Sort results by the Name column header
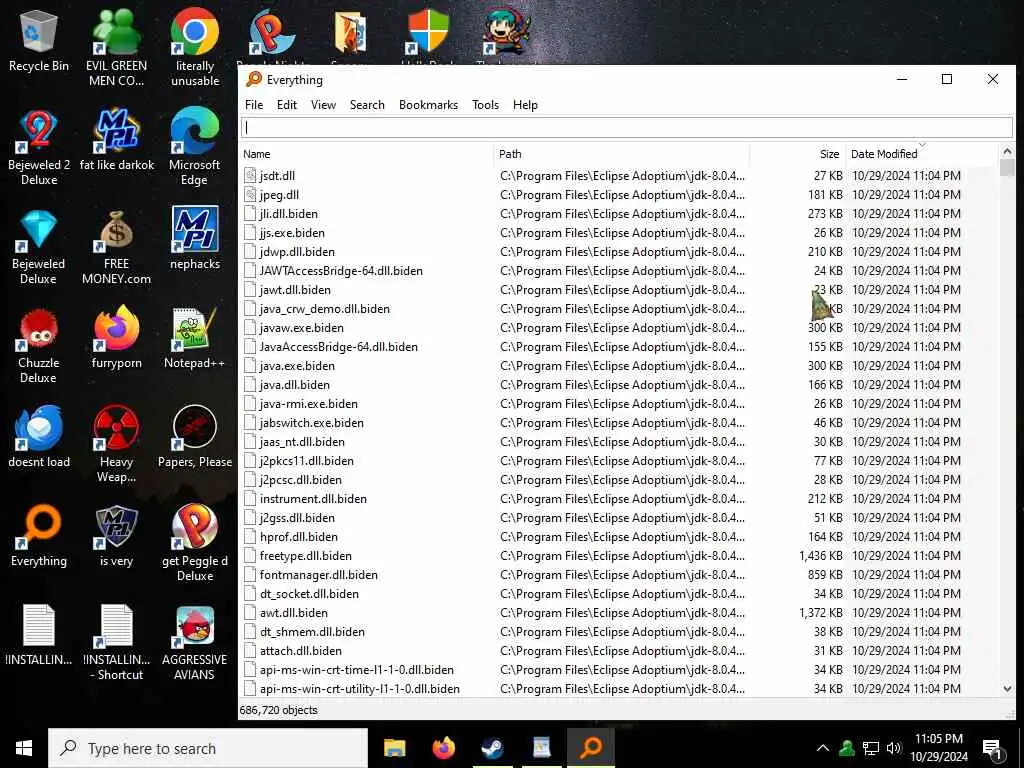1024x768 pixels. (x=366, y=154)
